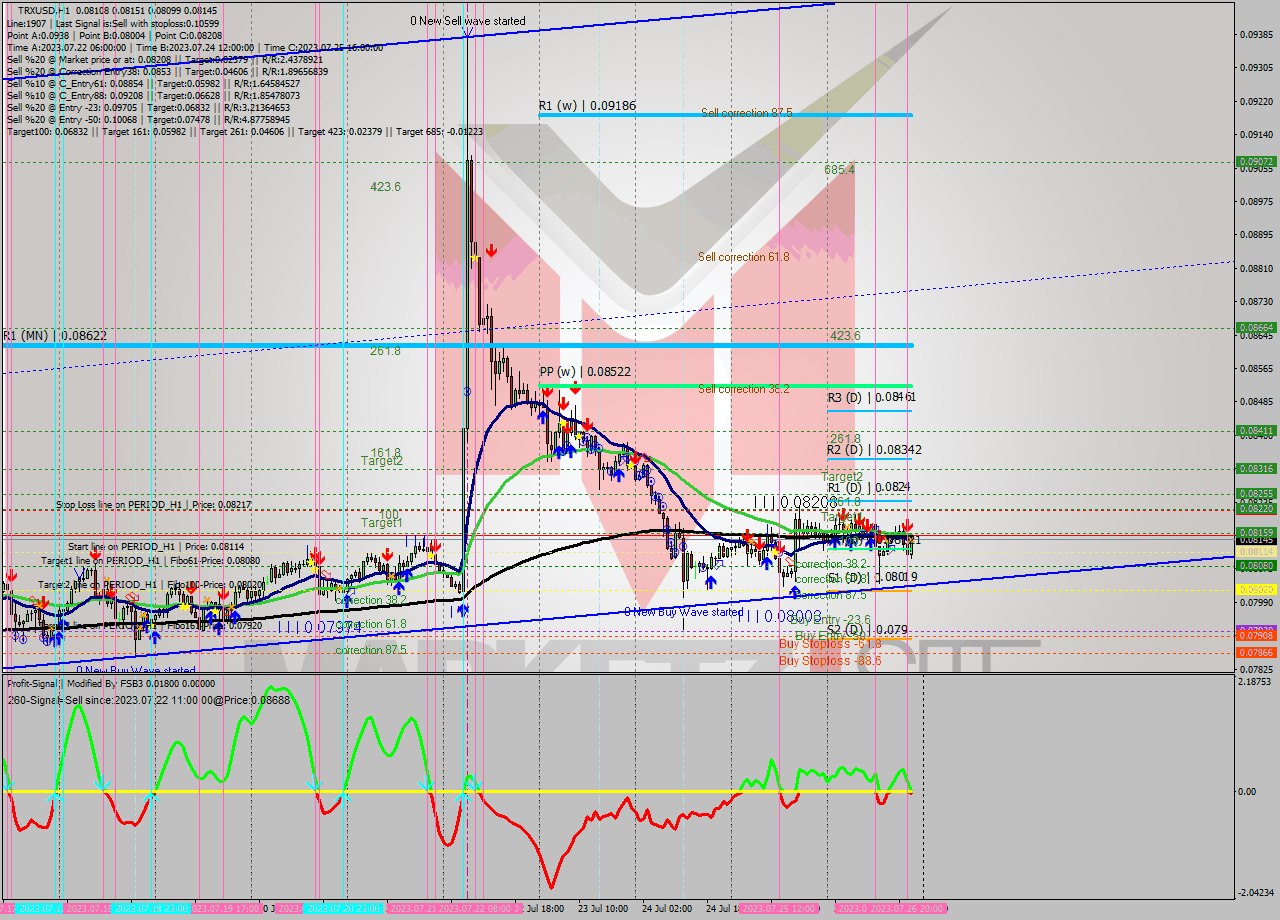This screenshot has width=1280, height=920.
Task: Click the 'PP (w) | 0.08522' pivot label
Action: tap(584, 371)
